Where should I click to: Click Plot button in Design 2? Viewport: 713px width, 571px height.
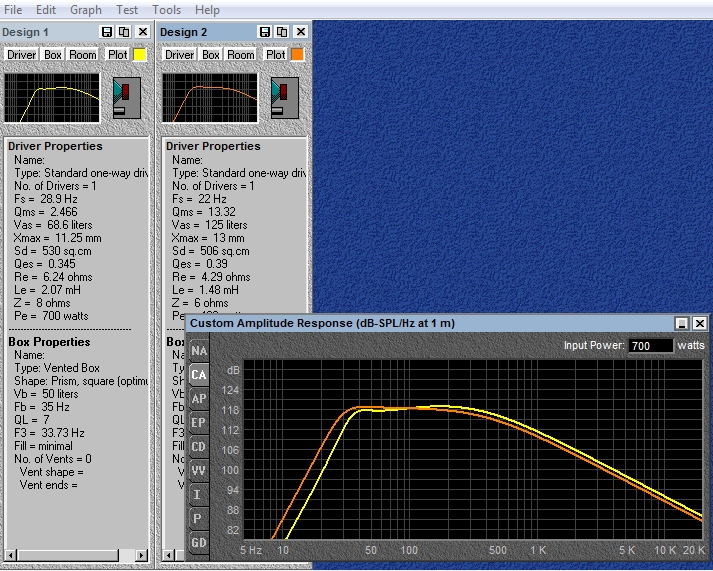pyautogui.click(x=275, y=55)
